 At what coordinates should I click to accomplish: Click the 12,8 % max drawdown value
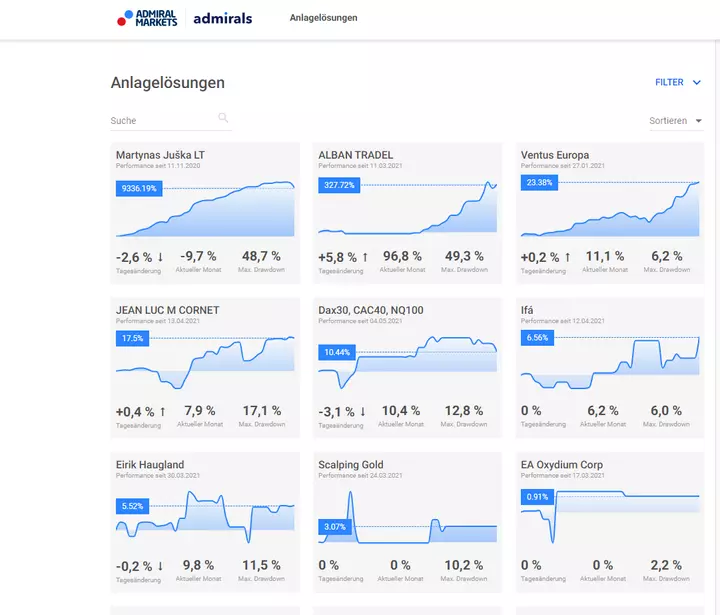coord(464,411)
